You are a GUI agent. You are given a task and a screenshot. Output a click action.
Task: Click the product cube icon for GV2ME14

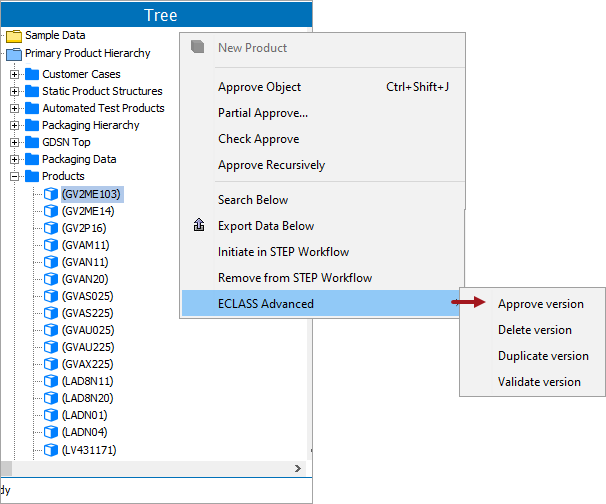[51, 211]
